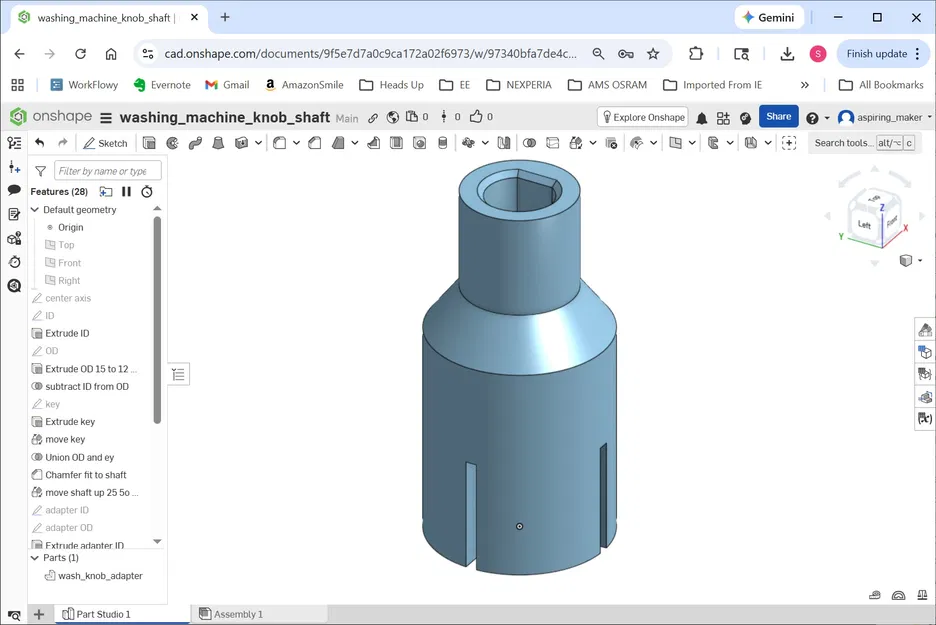Click inside the Filter by name or type field

coord(107,170)
